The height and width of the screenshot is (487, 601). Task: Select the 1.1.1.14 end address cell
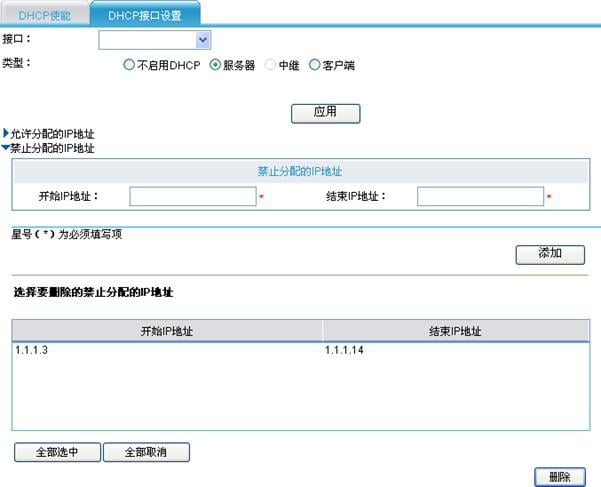coord(344,350)
